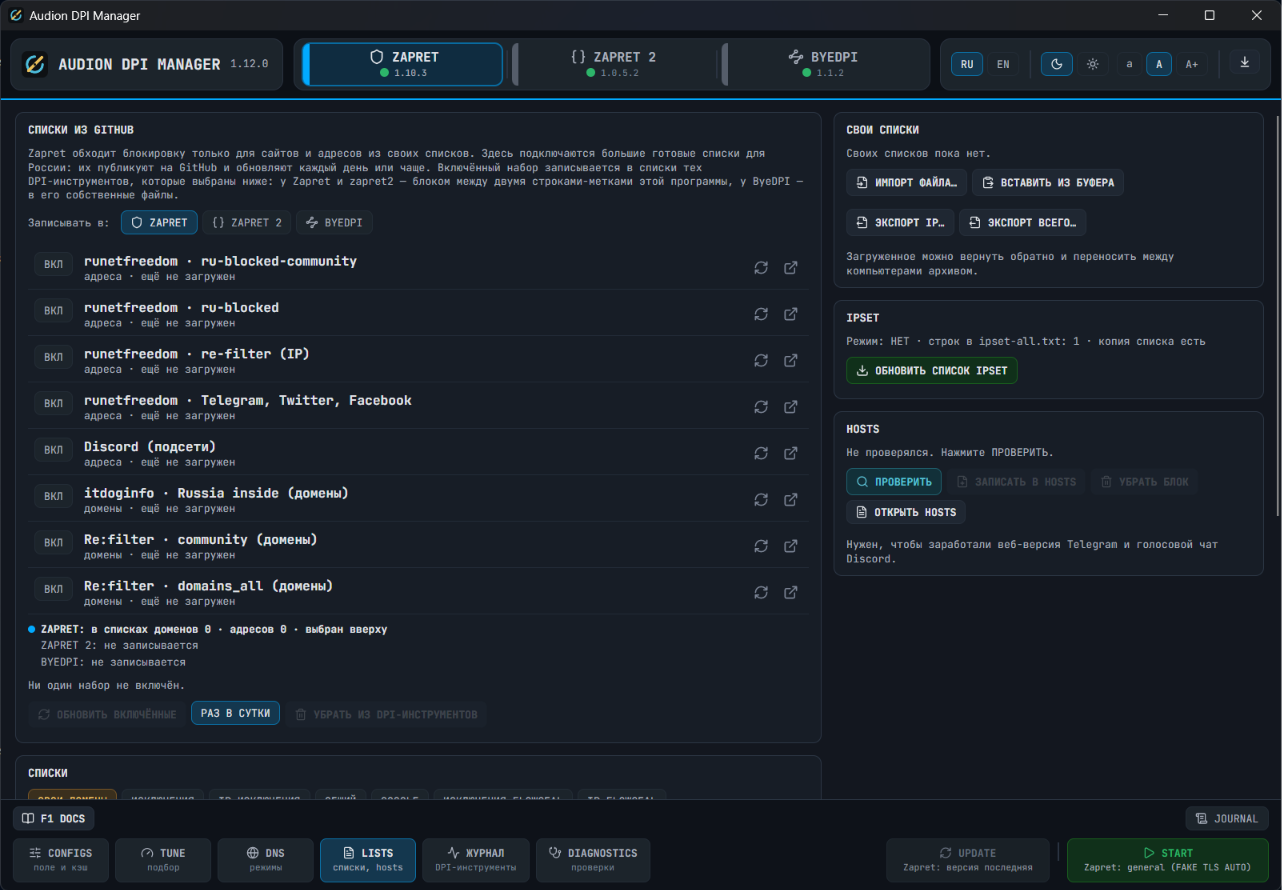Click the download icon in top bar

1245,62
